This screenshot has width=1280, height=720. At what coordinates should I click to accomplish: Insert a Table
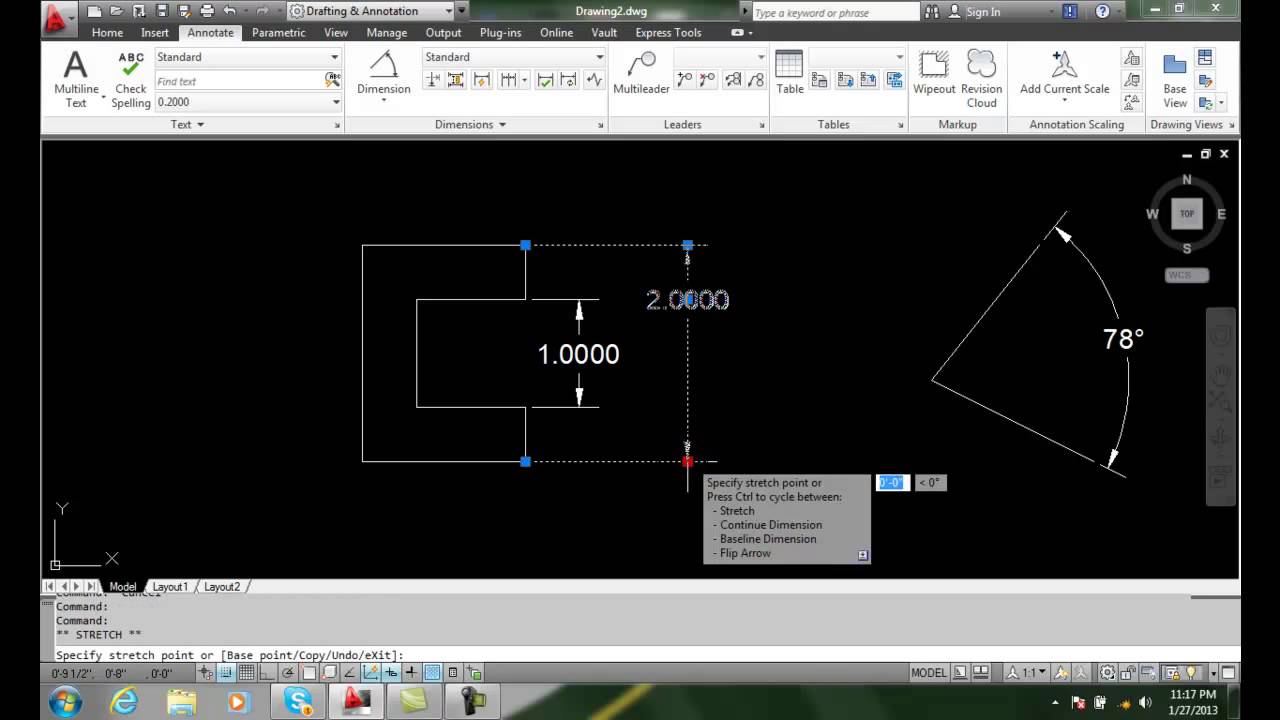[x=789, y=73]
